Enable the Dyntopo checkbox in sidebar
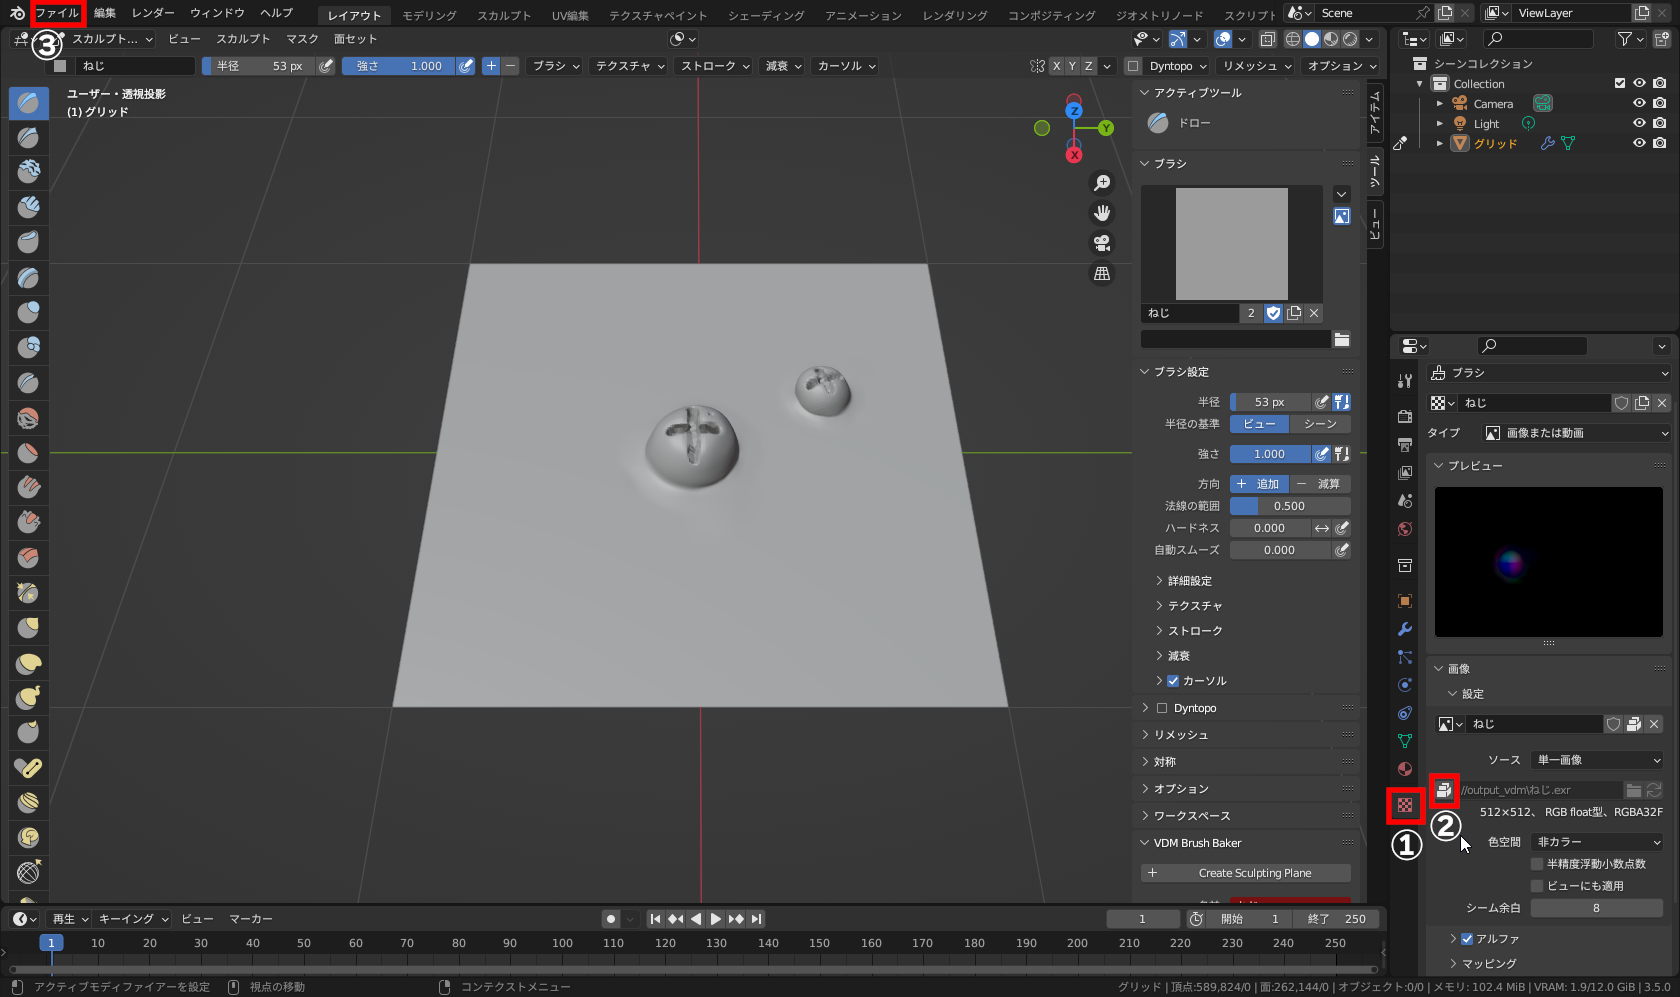This screenshot has height=997, width=1680. pyautogui.click(x=1162, y=708)
